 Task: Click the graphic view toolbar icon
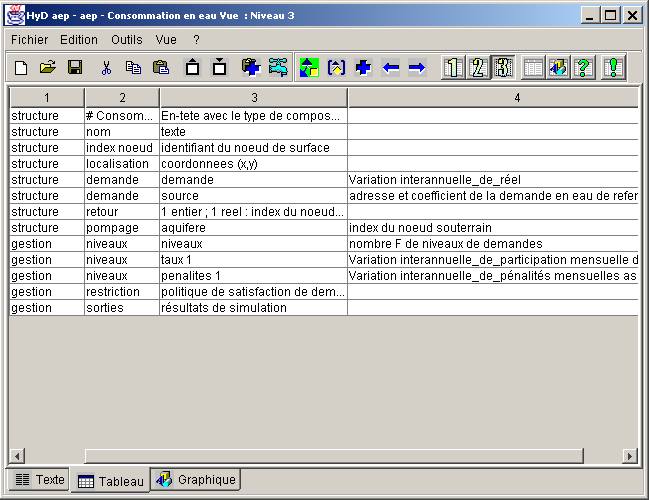point(558,67)
